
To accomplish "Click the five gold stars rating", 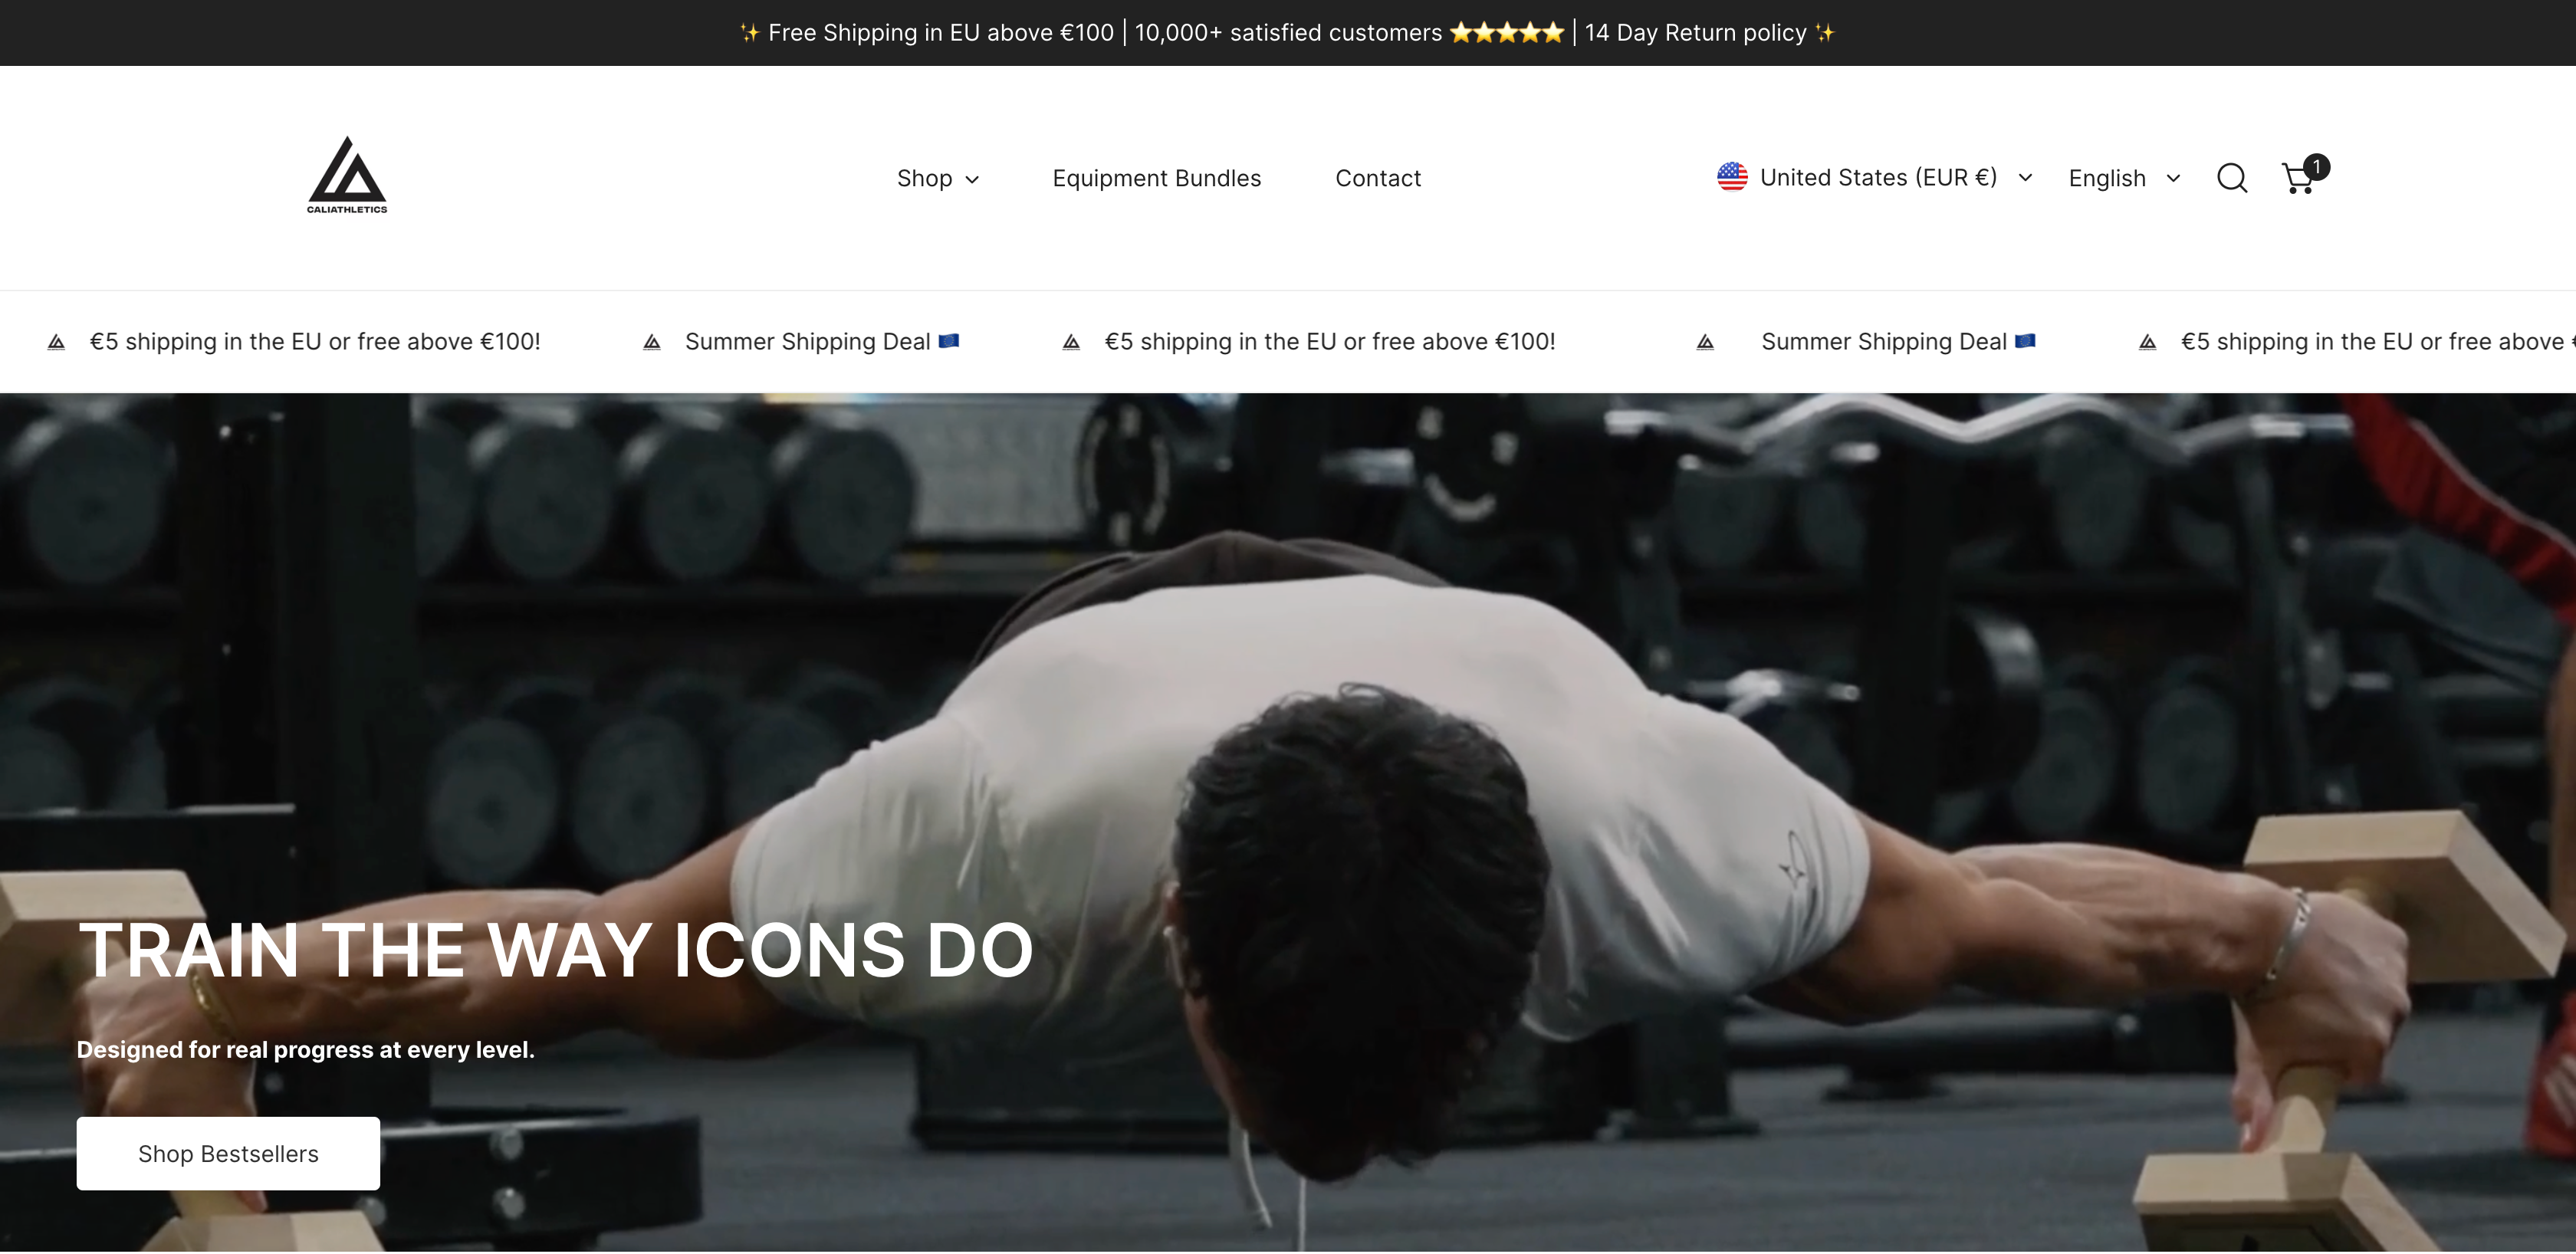I will tap(1506, 33).
